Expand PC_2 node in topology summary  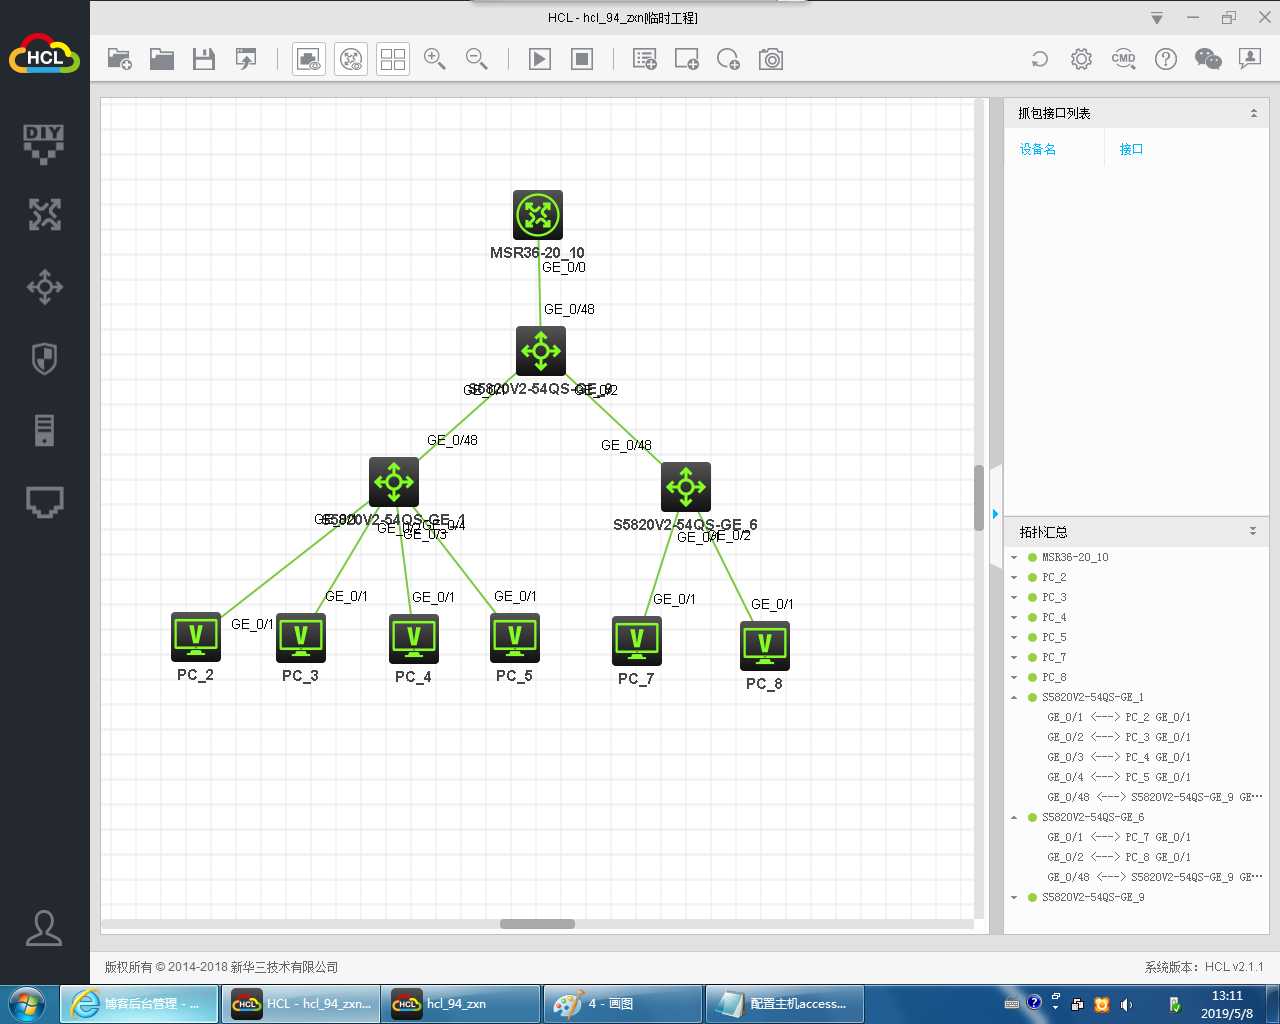pyautogui.click(x=1014, y=577)
